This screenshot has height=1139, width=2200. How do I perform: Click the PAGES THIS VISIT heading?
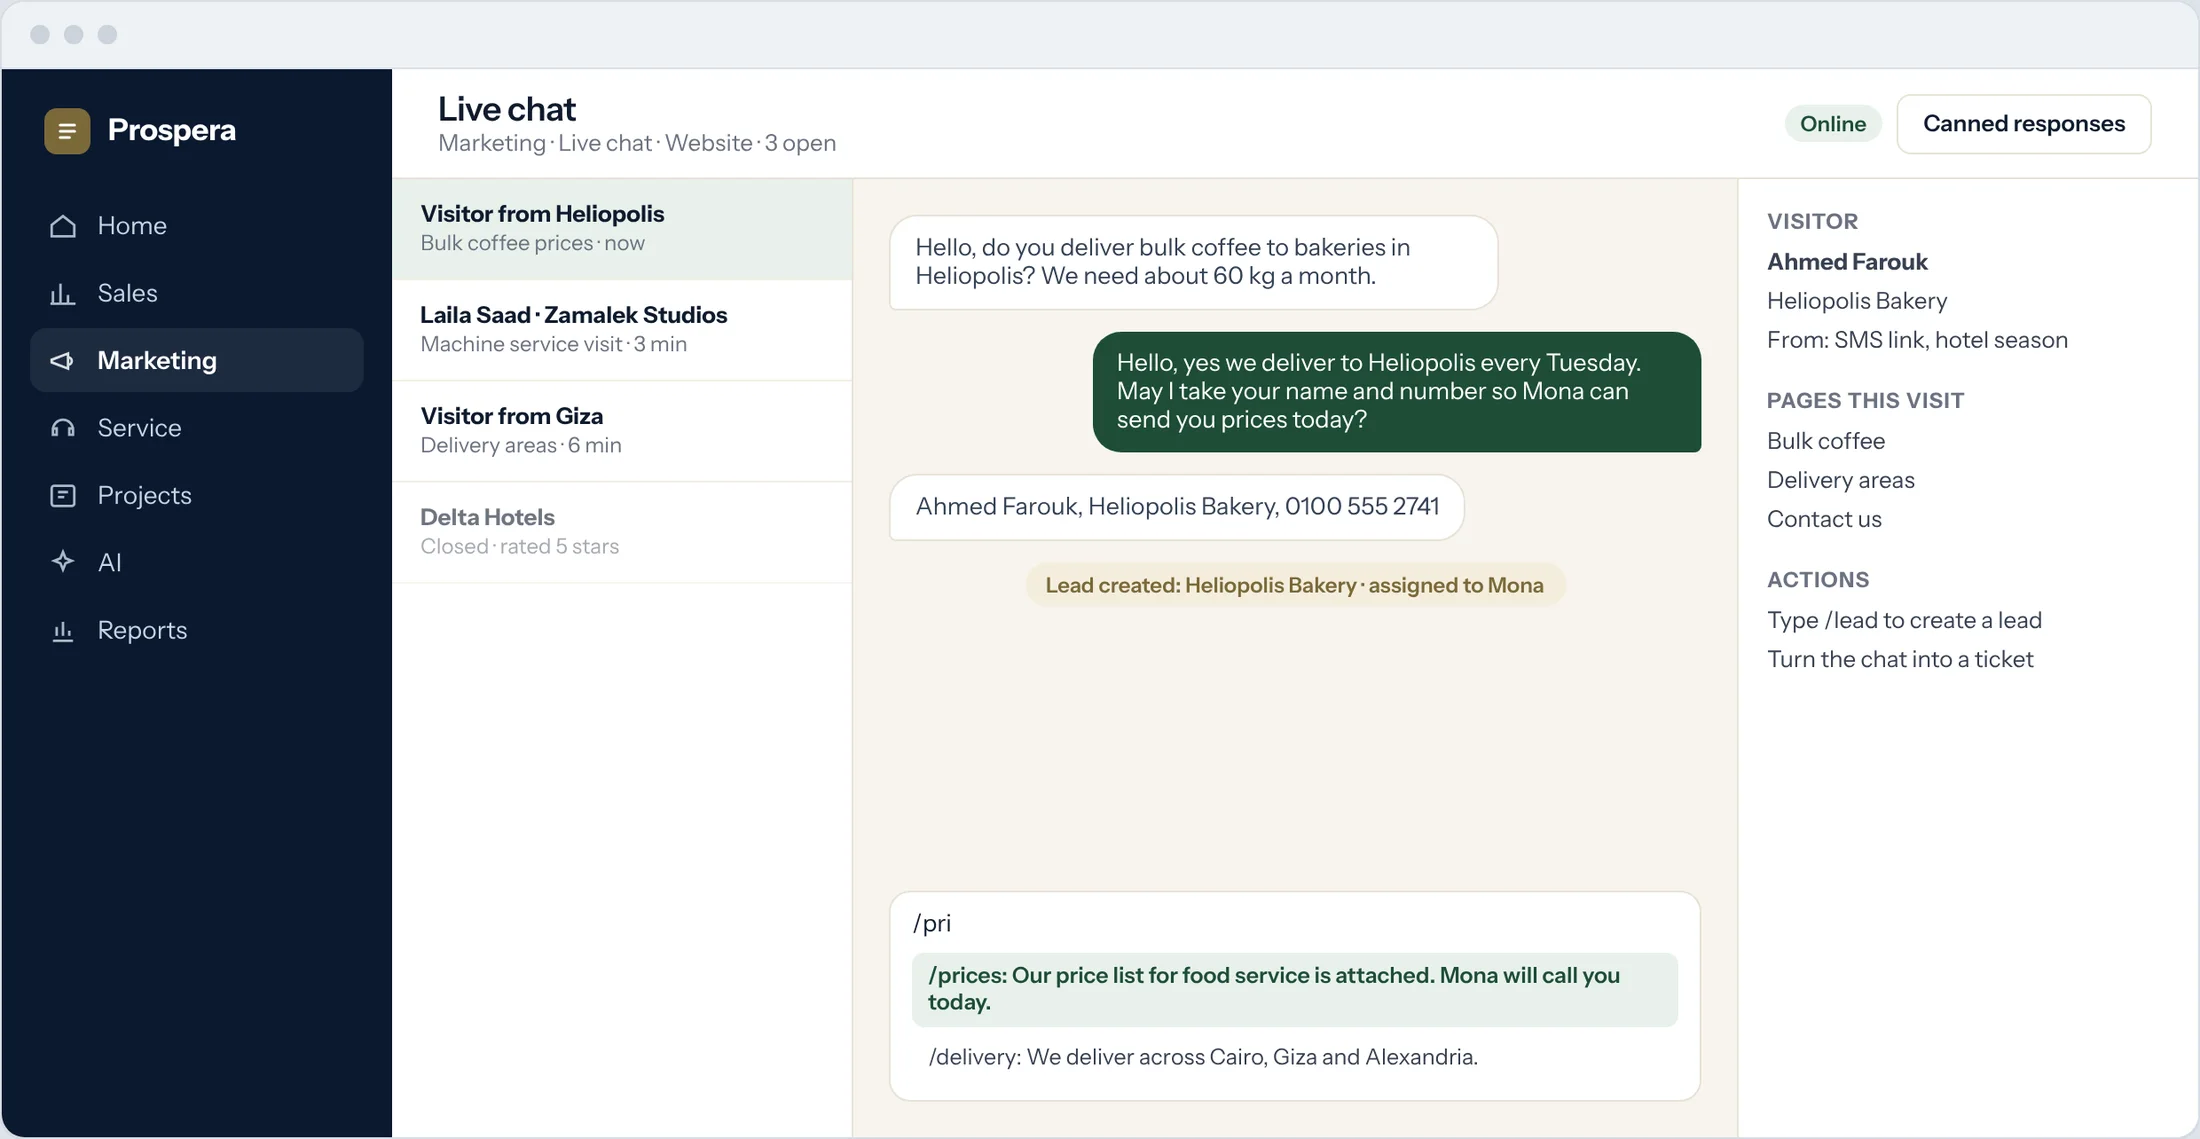tap(1865, 401)
